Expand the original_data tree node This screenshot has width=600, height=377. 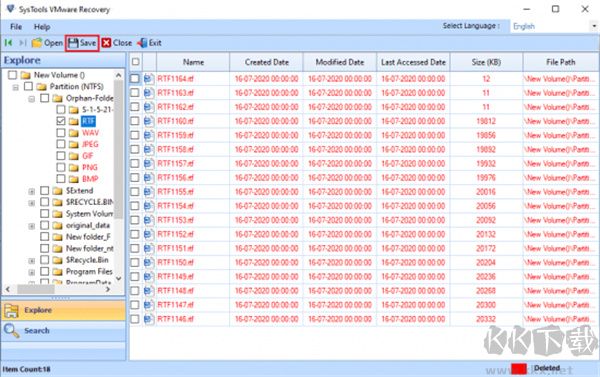click(32, 226)
